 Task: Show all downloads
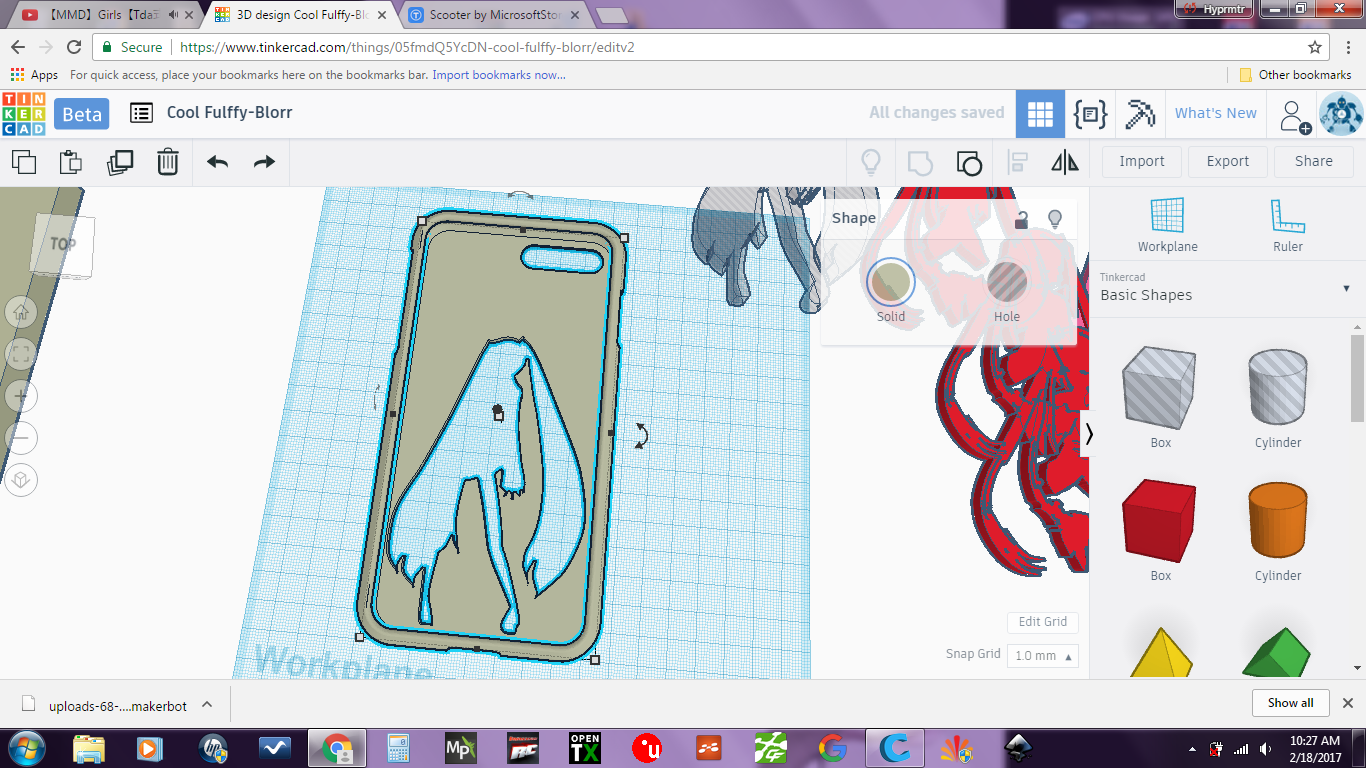pos(1291,703)
